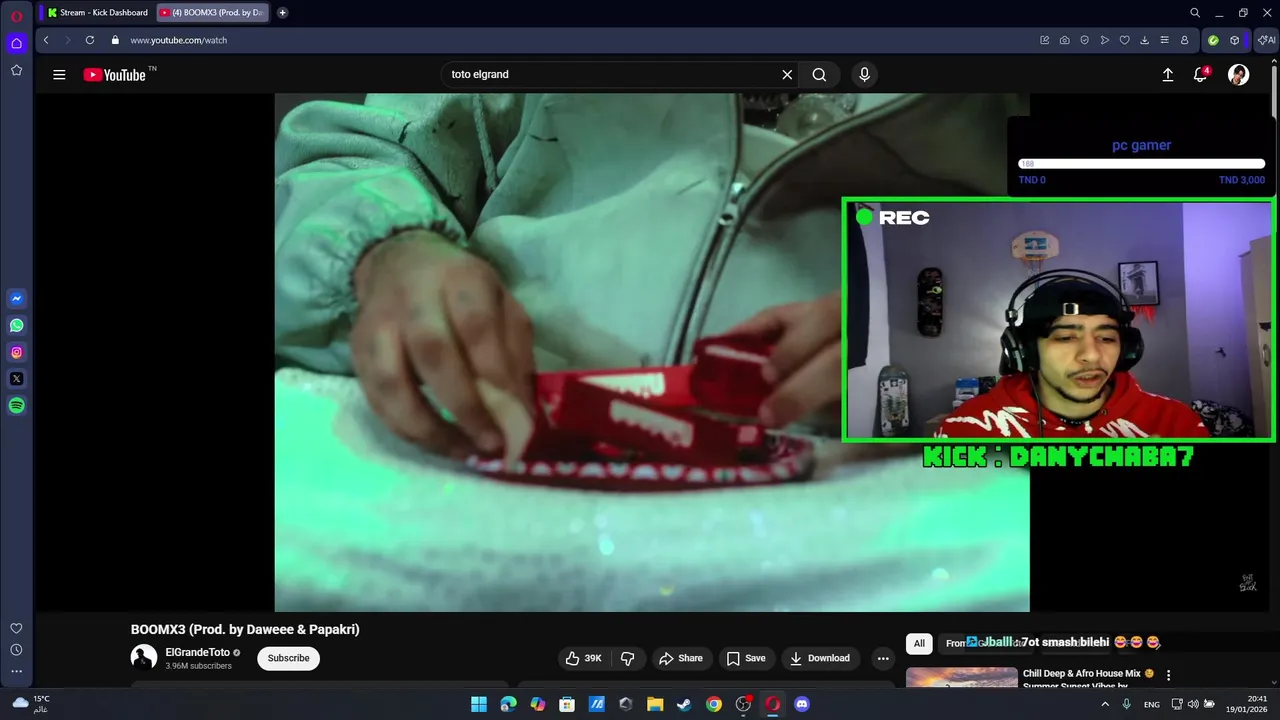Screen dimensions: 1280x720
Task: Open clock showing 20:41 19/01/2026
Action: click(1247, 704)
